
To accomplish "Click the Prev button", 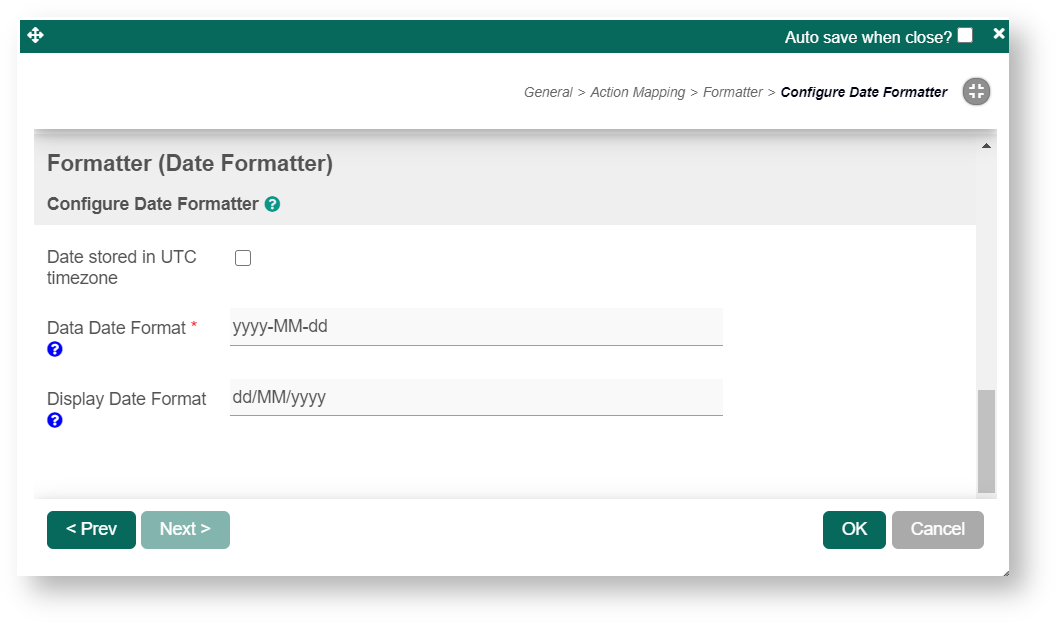I will click(x=91, y=529).
